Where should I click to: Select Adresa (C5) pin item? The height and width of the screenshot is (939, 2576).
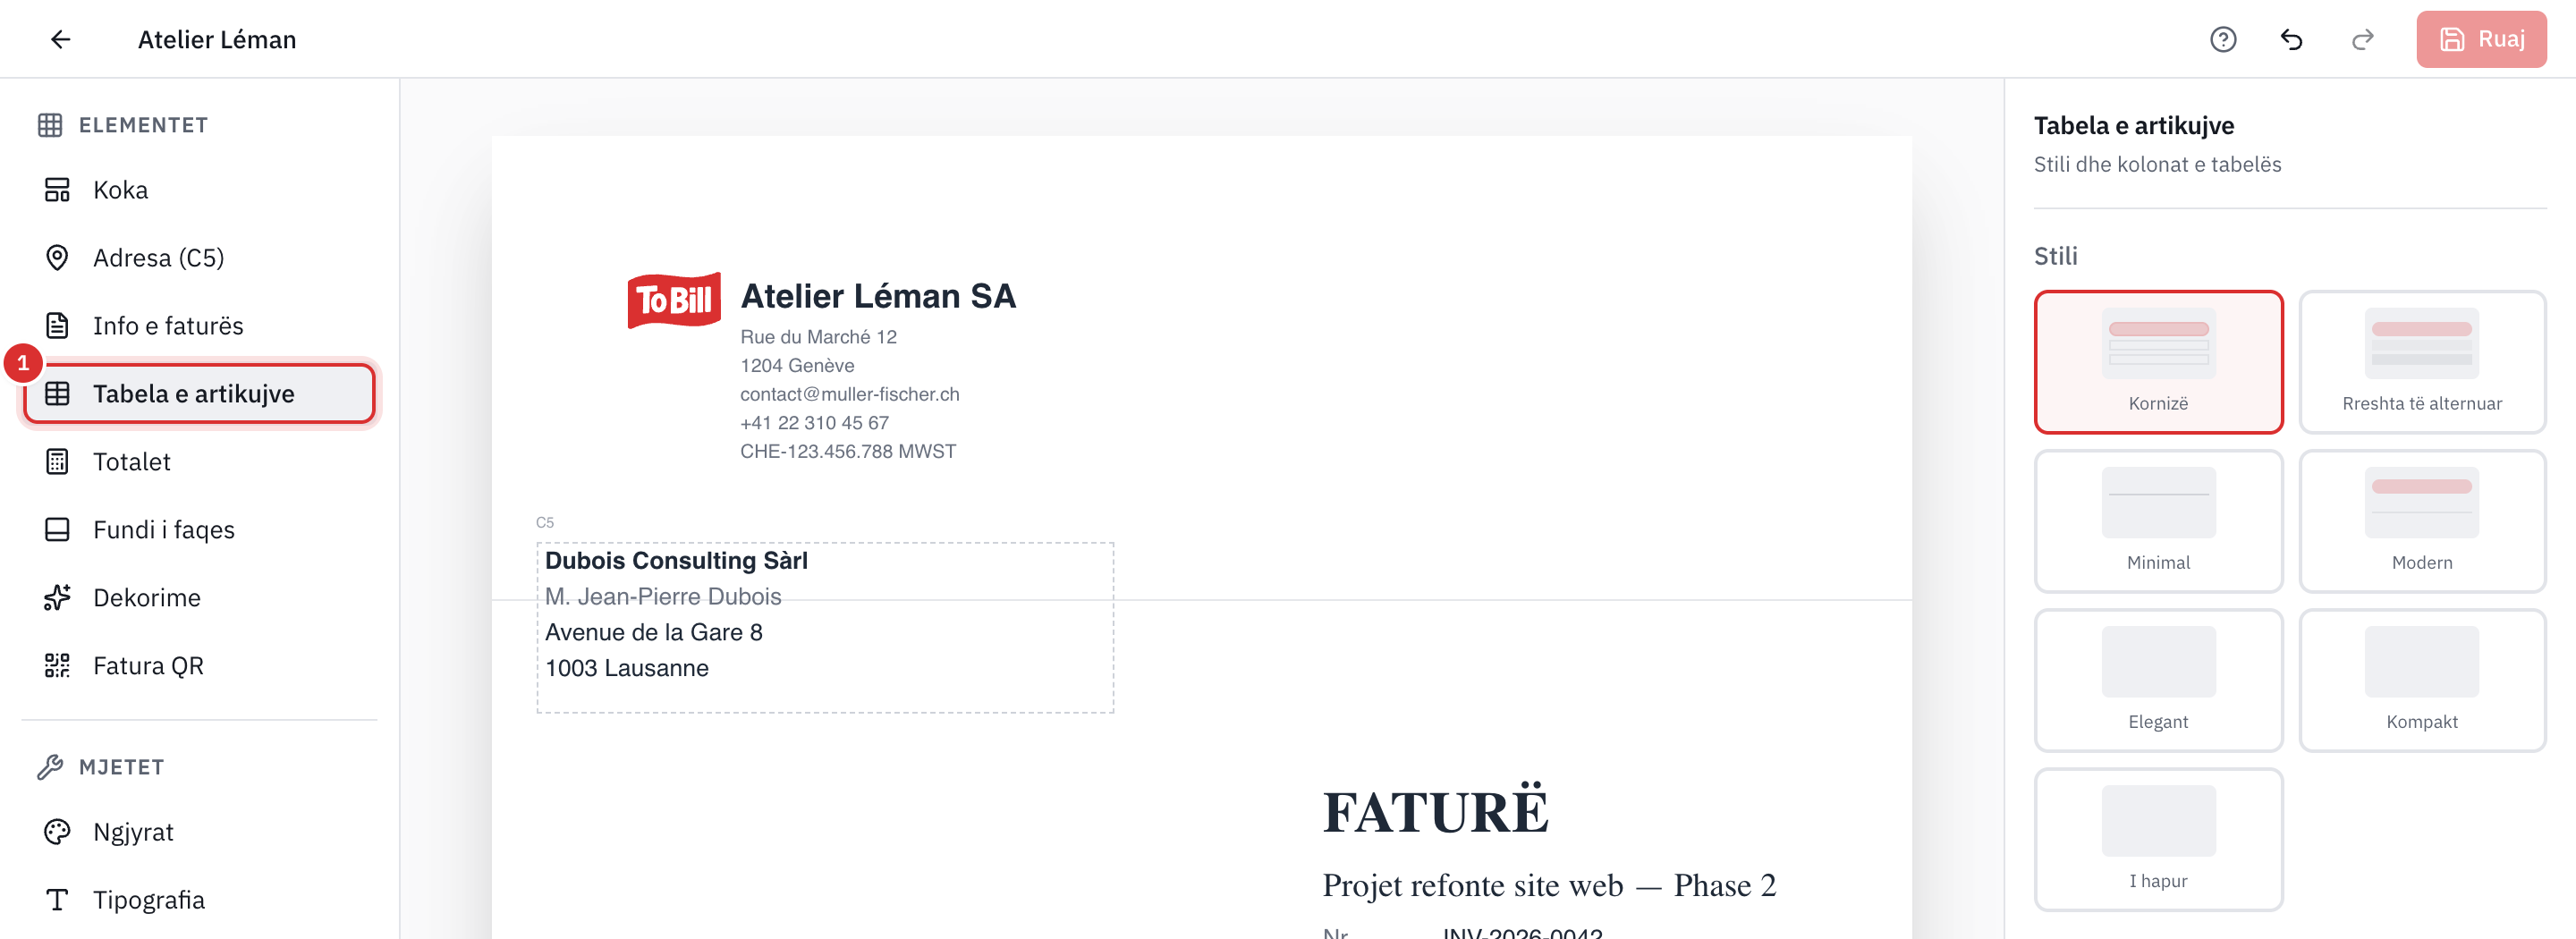click(199, 258)
